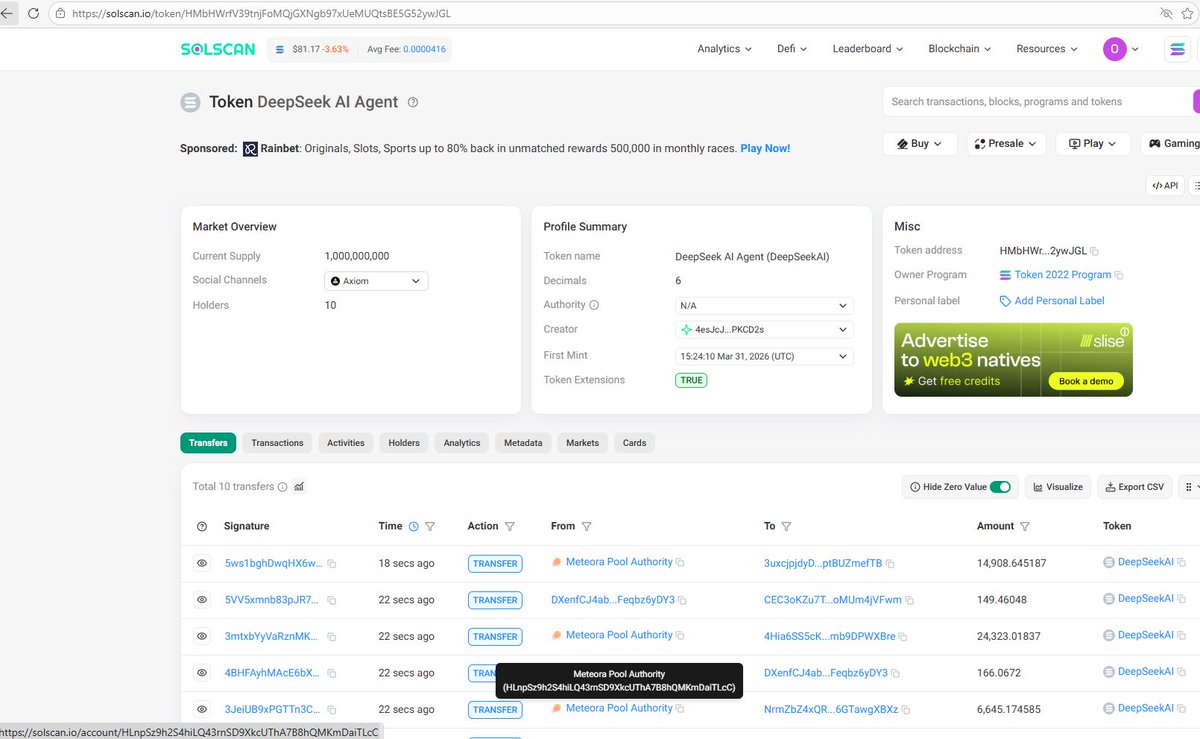Click info icon beside Total 10 transfers
The height and width of the screenshot is (739, 1200).
coord(283,487)
